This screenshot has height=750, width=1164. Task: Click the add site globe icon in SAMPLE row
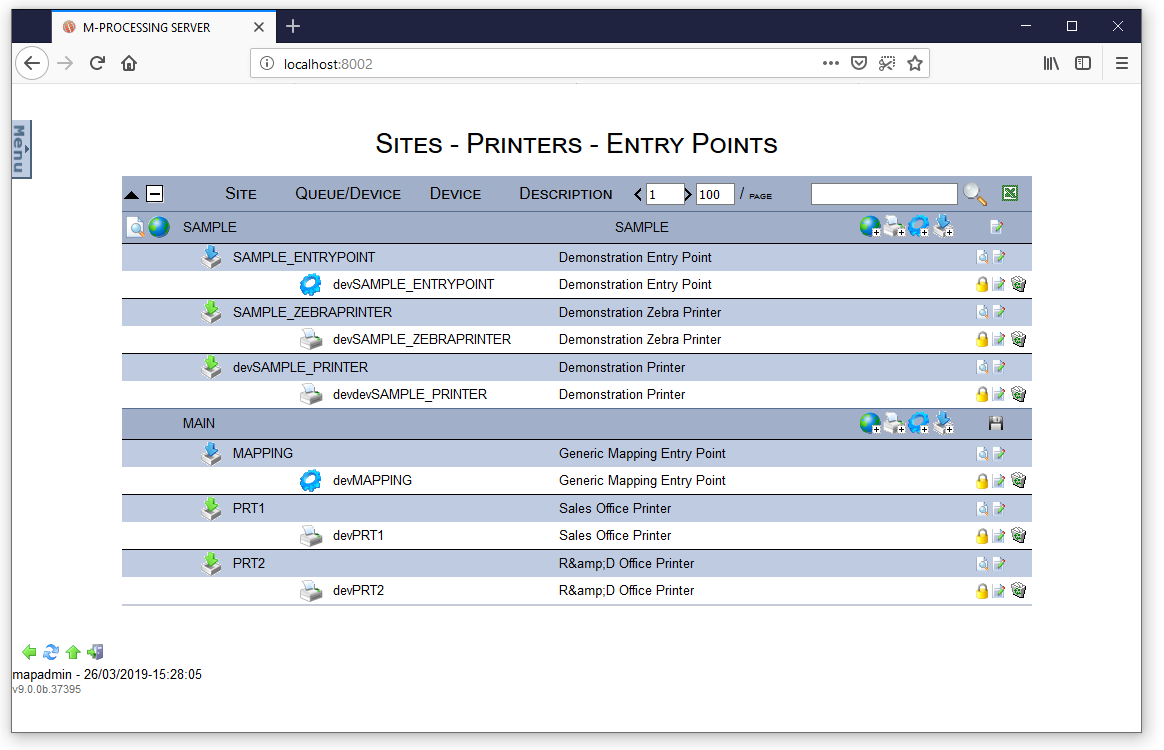coord(869,227)
